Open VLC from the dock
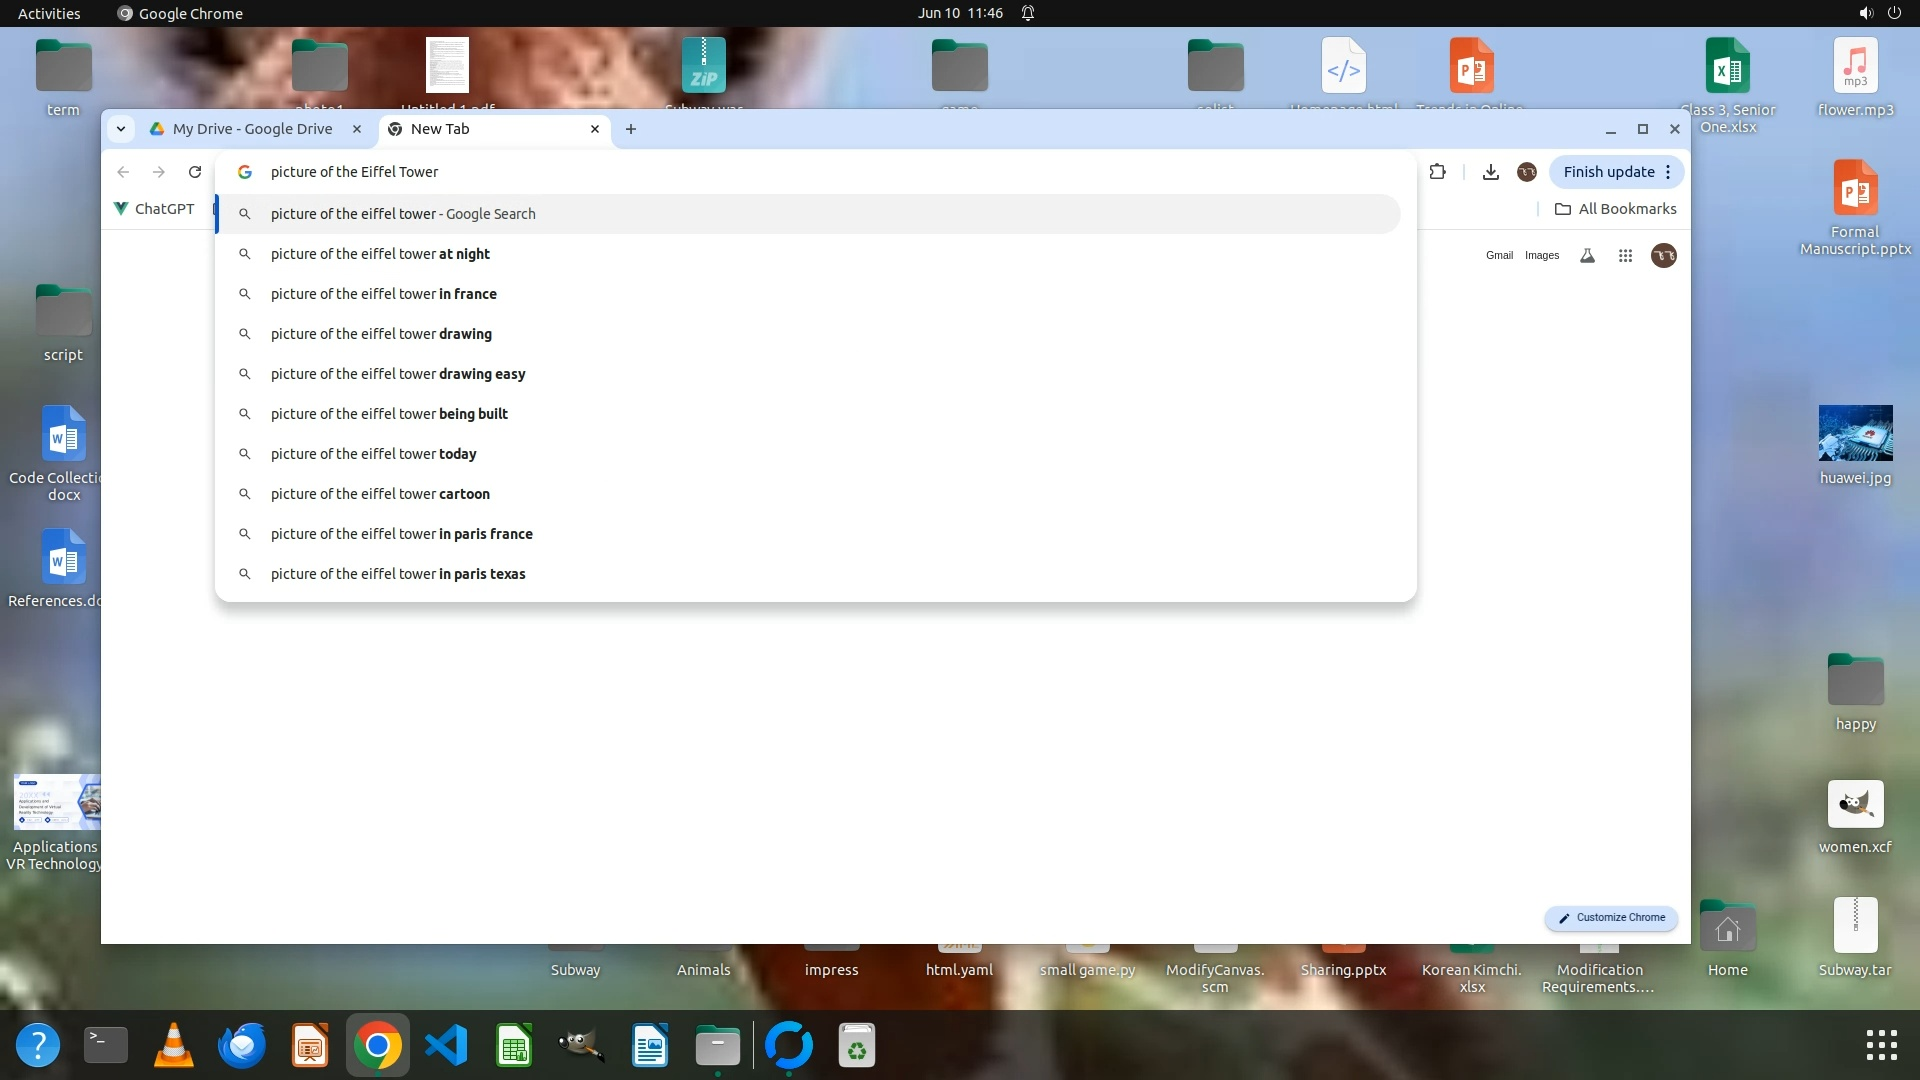The width and height of the screenshot is (1920, 1080). point(173,1046)
